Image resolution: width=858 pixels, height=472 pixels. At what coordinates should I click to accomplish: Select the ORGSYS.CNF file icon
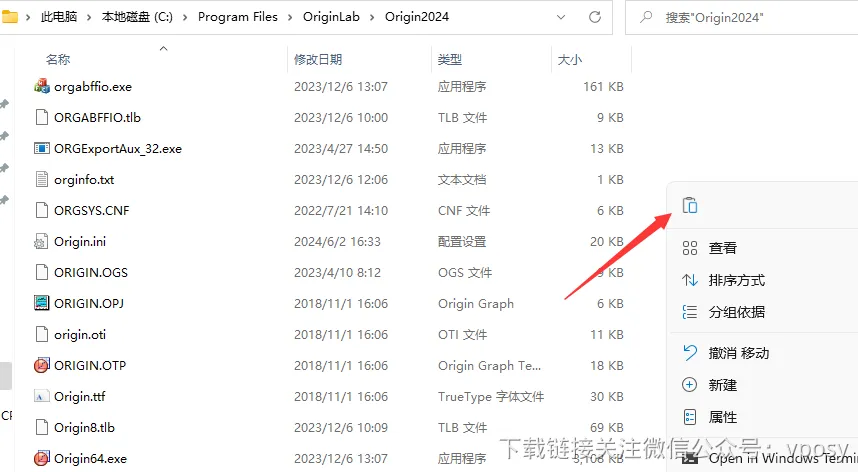pyautogui.click(x=42, y=210)
